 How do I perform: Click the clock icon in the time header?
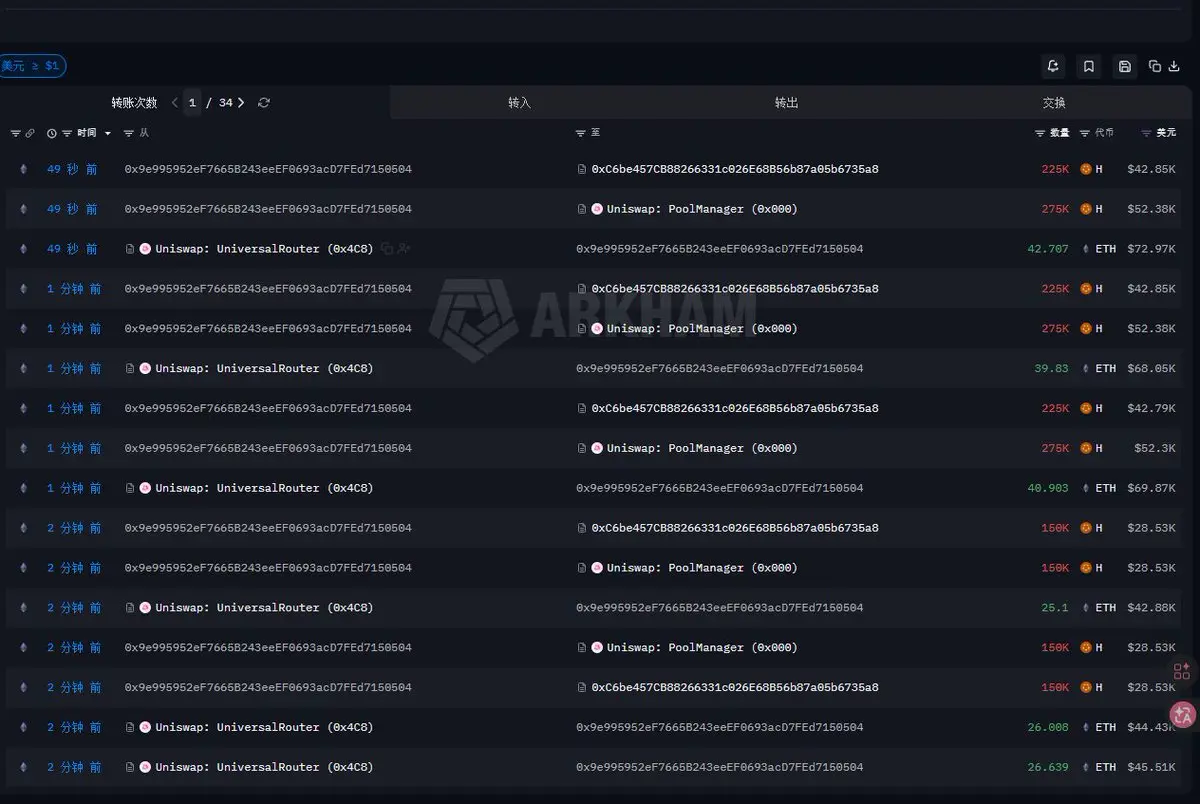point(51,133)
